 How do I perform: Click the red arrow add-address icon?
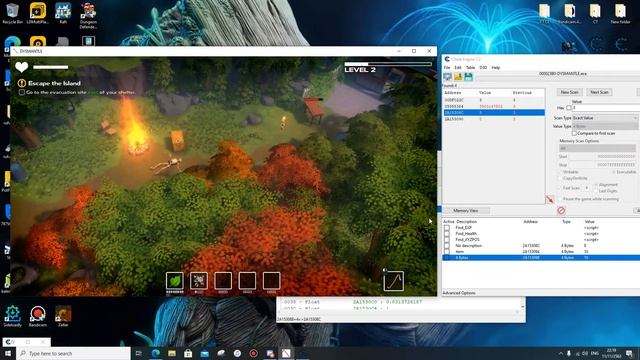click(x=550, y=200)
